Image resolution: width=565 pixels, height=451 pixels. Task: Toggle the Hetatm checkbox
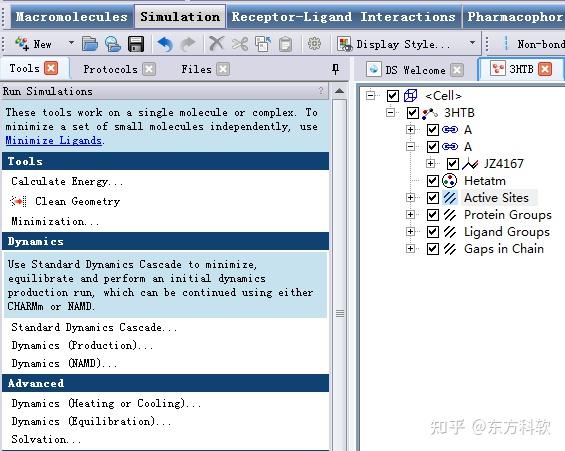433,181
